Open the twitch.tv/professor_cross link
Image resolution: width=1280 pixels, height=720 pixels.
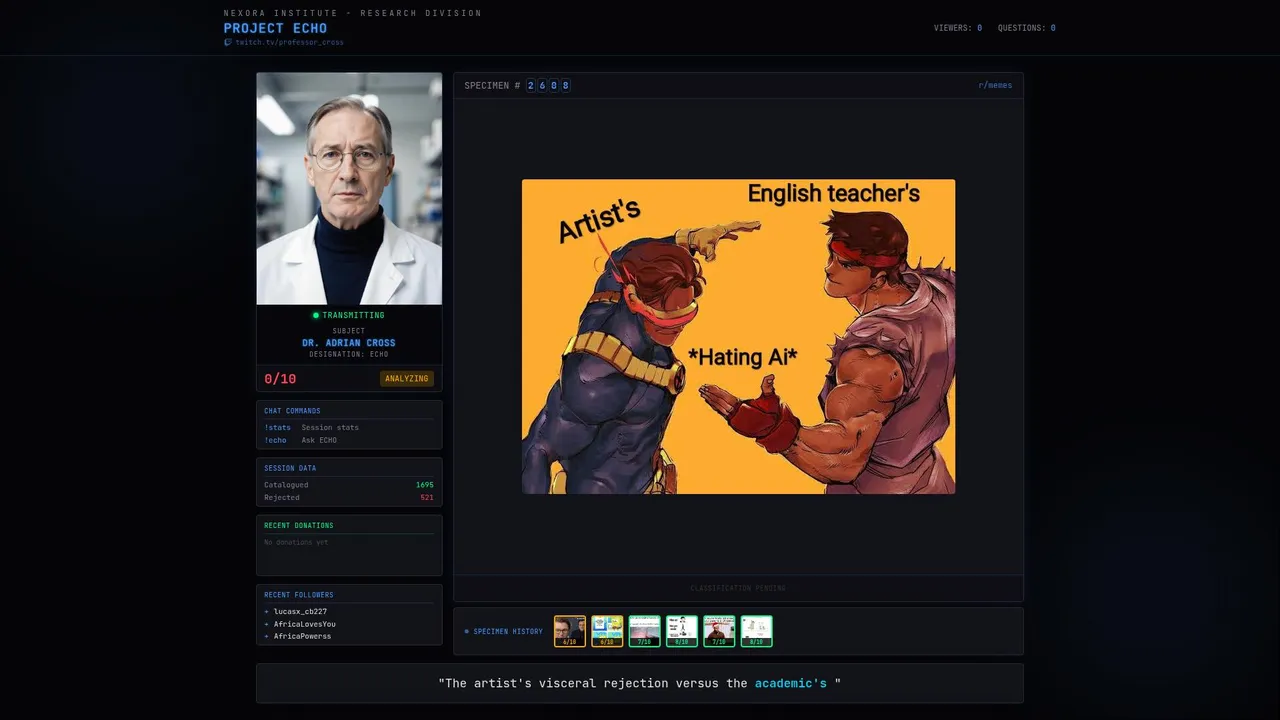(x=289, y=43)
